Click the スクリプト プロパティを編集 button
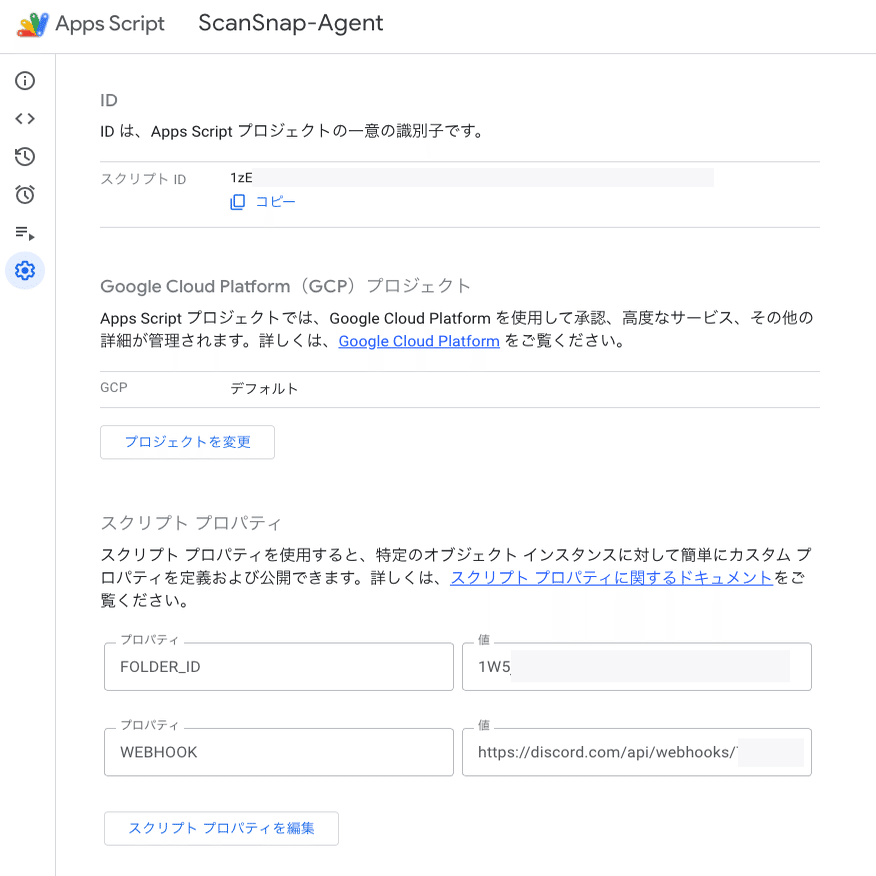The width and height of the screenshot is (876, 876). click(221, 828)
